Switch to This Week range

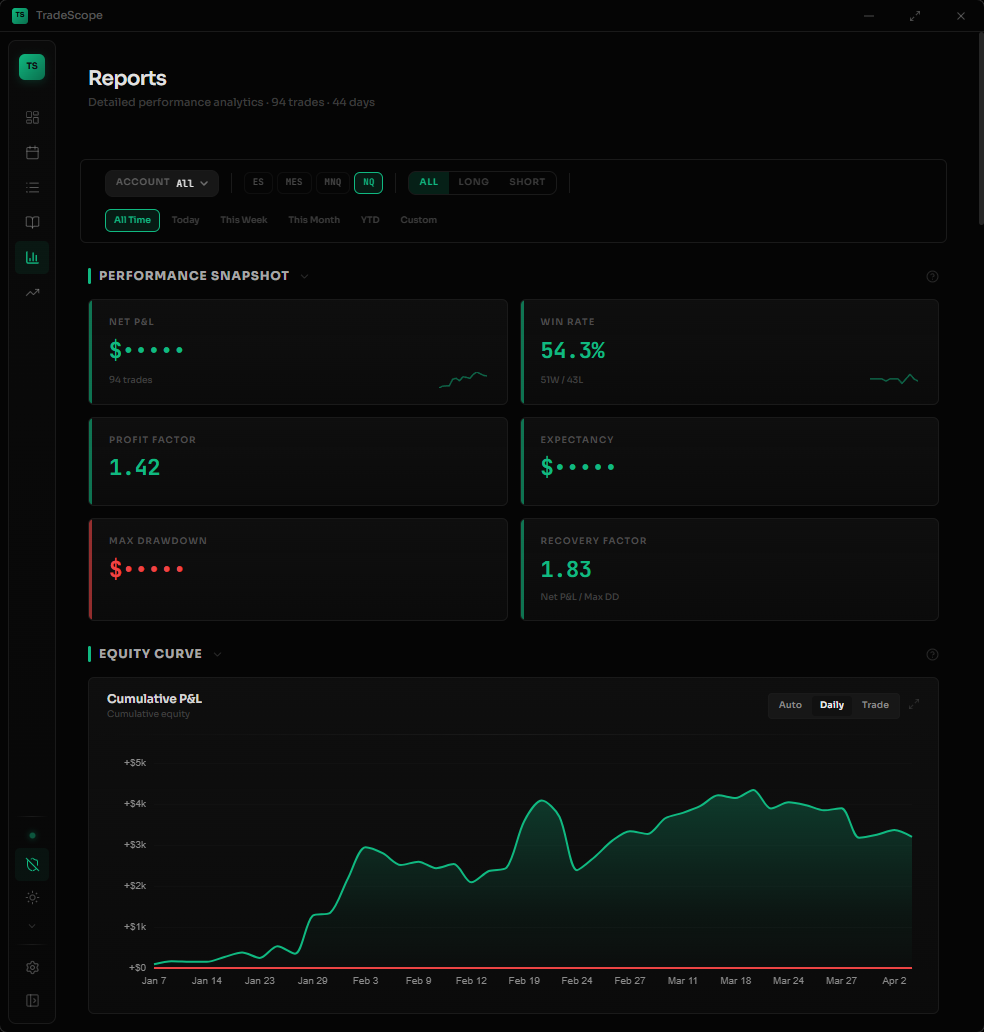(244, 220)
